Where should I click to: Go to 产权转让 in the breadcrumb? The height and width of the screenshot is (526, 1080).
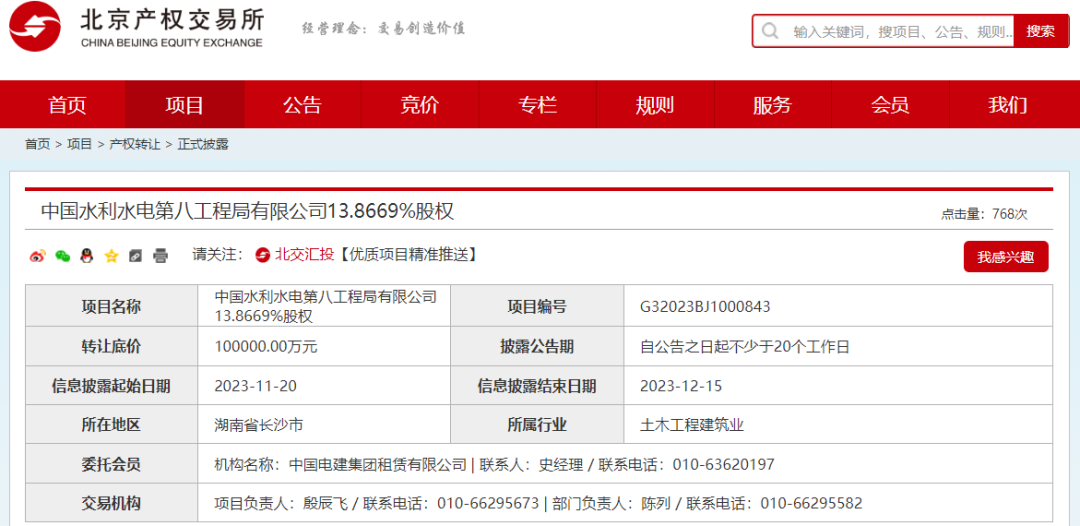(135, 144)
